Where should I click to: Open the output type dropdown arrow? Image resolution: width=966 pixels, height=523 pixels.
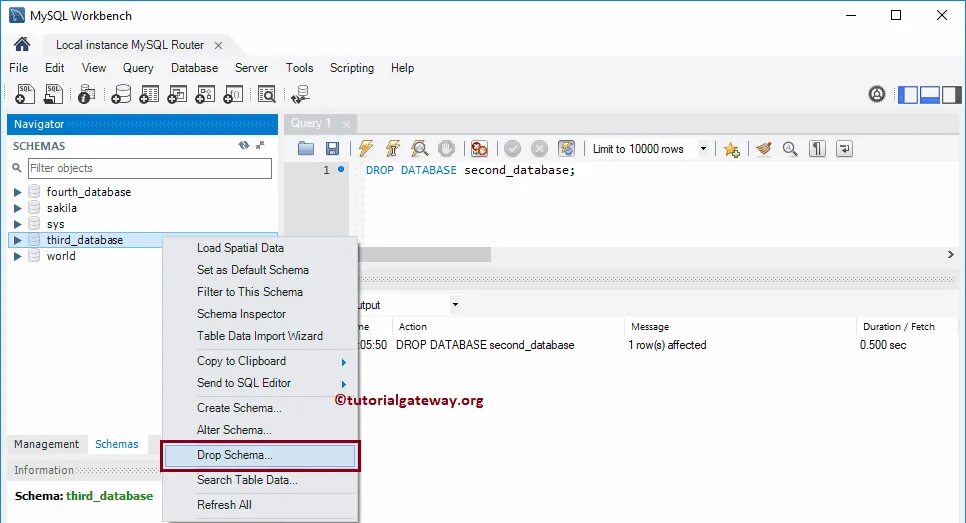[455, 304]
